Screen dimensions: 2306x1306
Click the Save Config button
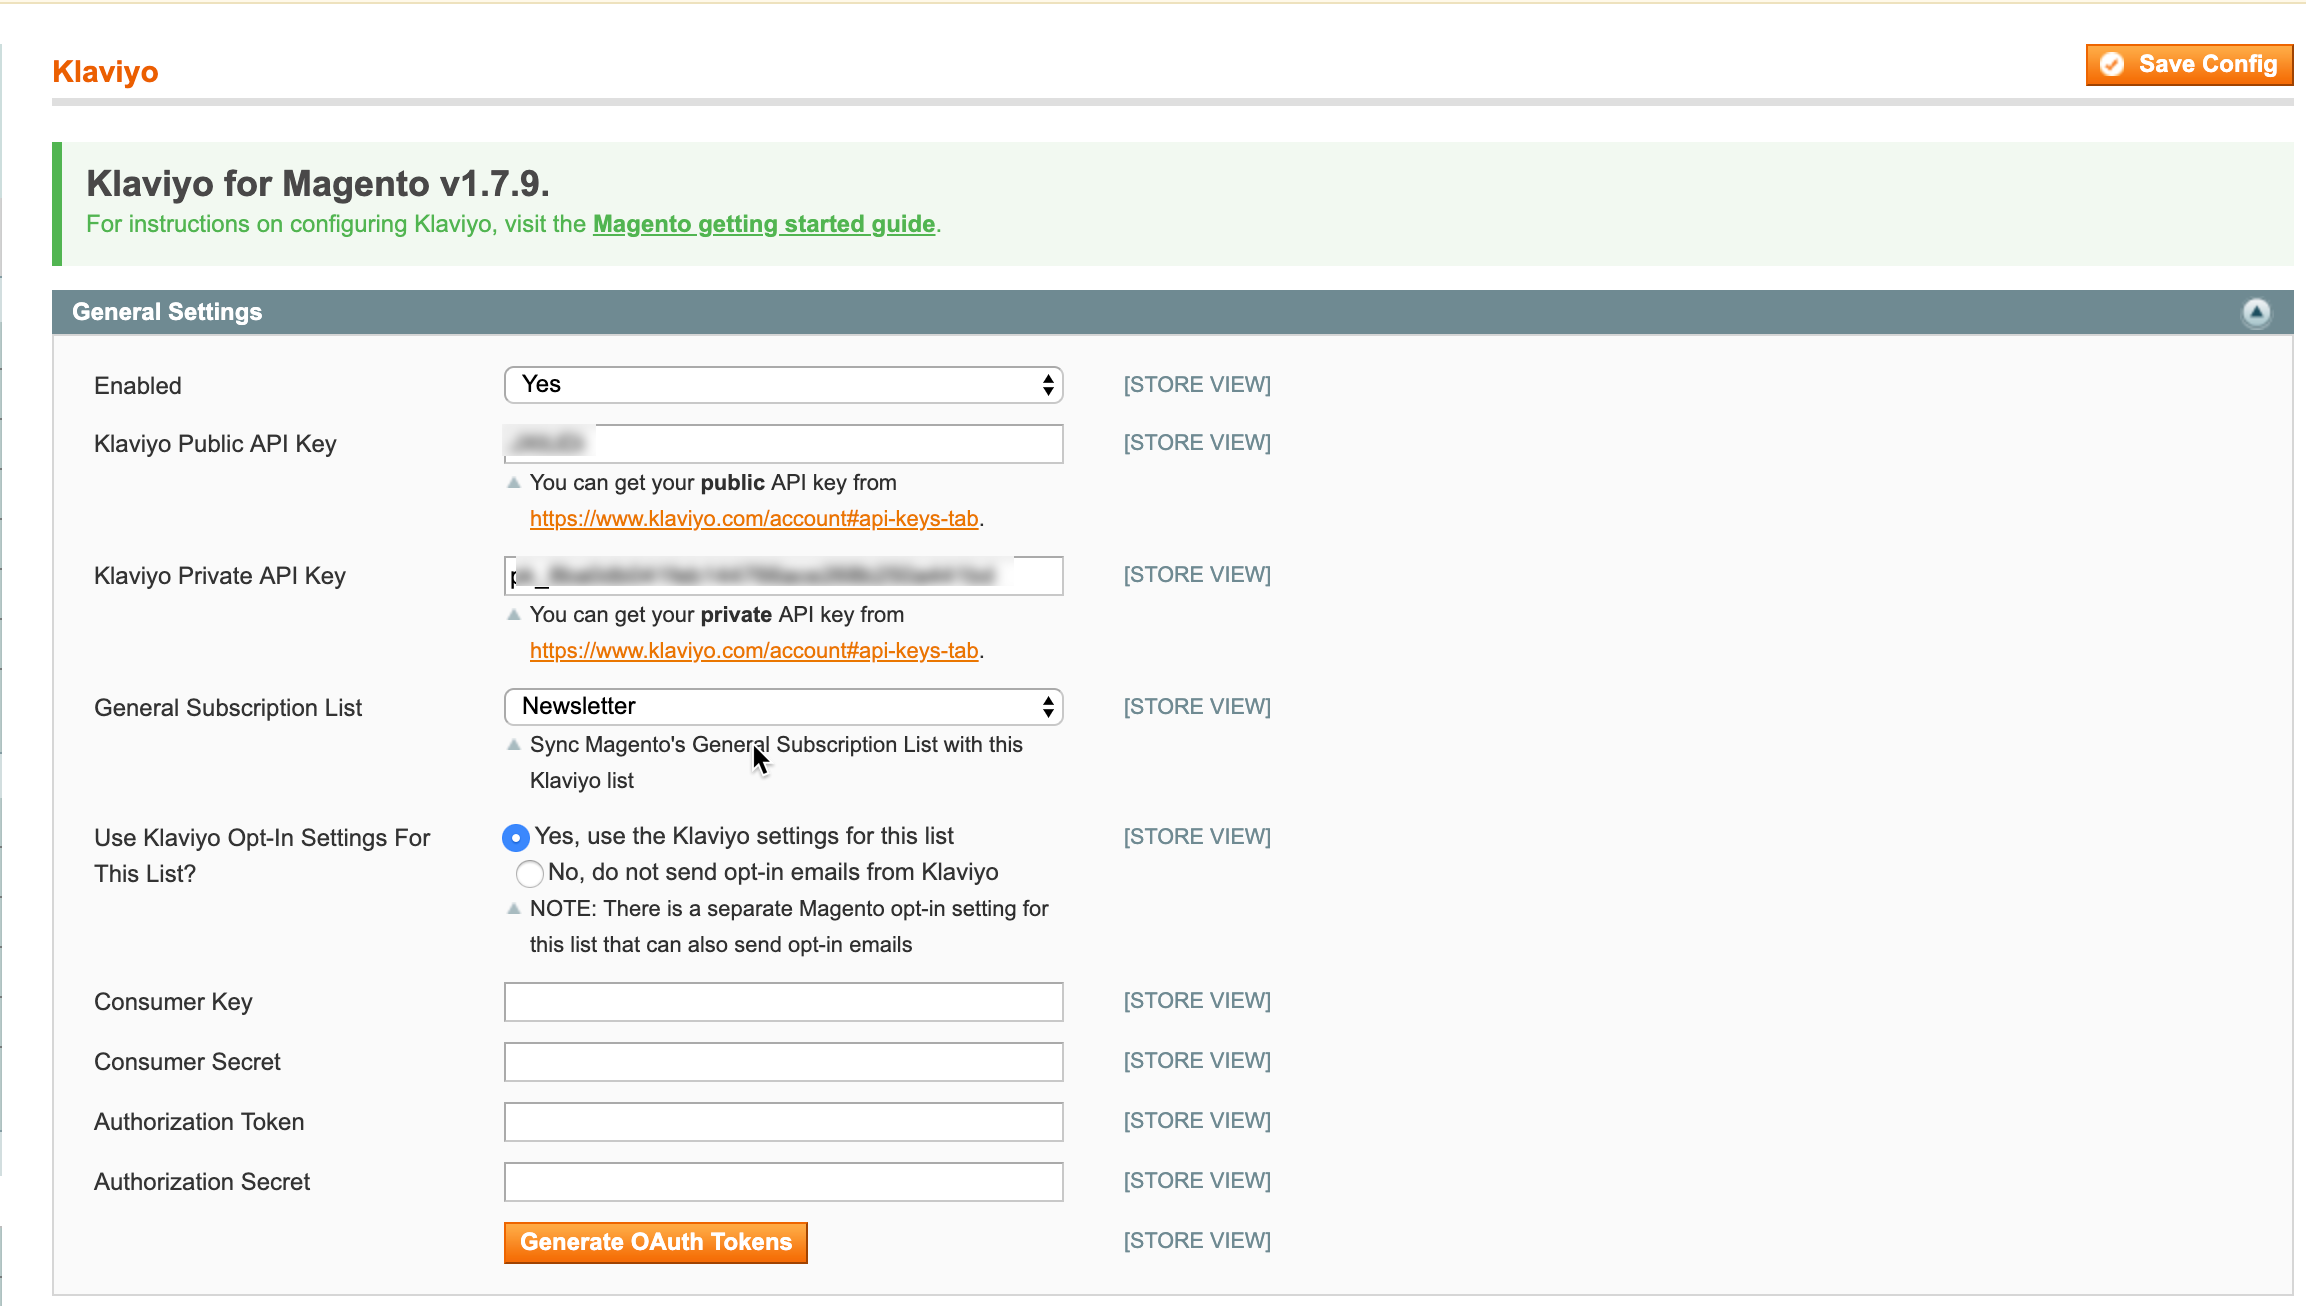click(x=2189, y=65)
